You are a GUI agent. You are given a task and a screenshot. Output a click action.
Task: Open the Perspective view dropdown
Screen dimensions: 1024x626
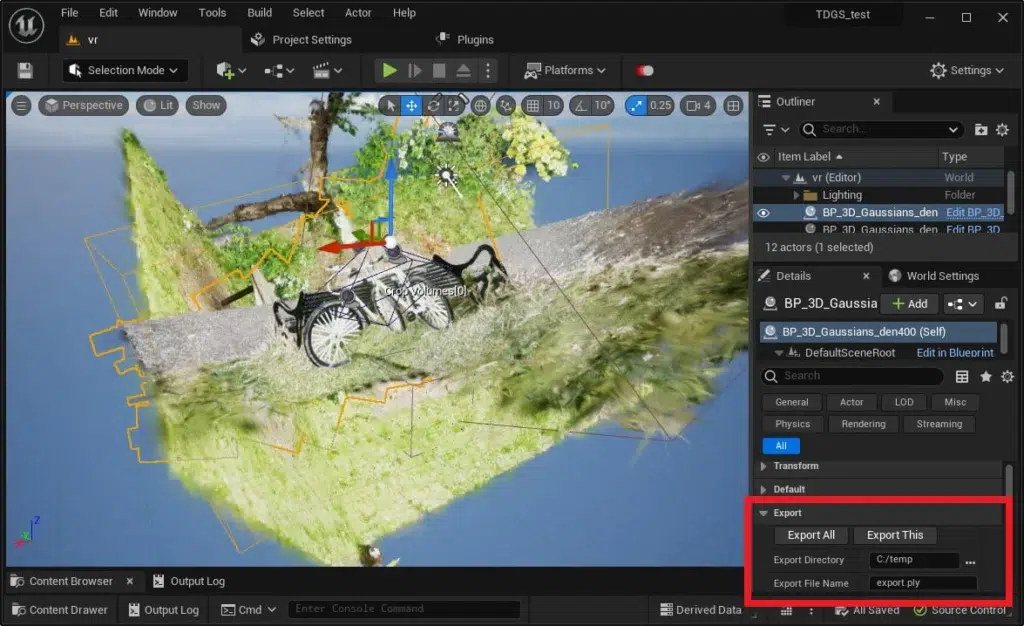click(x=83, y=104)
